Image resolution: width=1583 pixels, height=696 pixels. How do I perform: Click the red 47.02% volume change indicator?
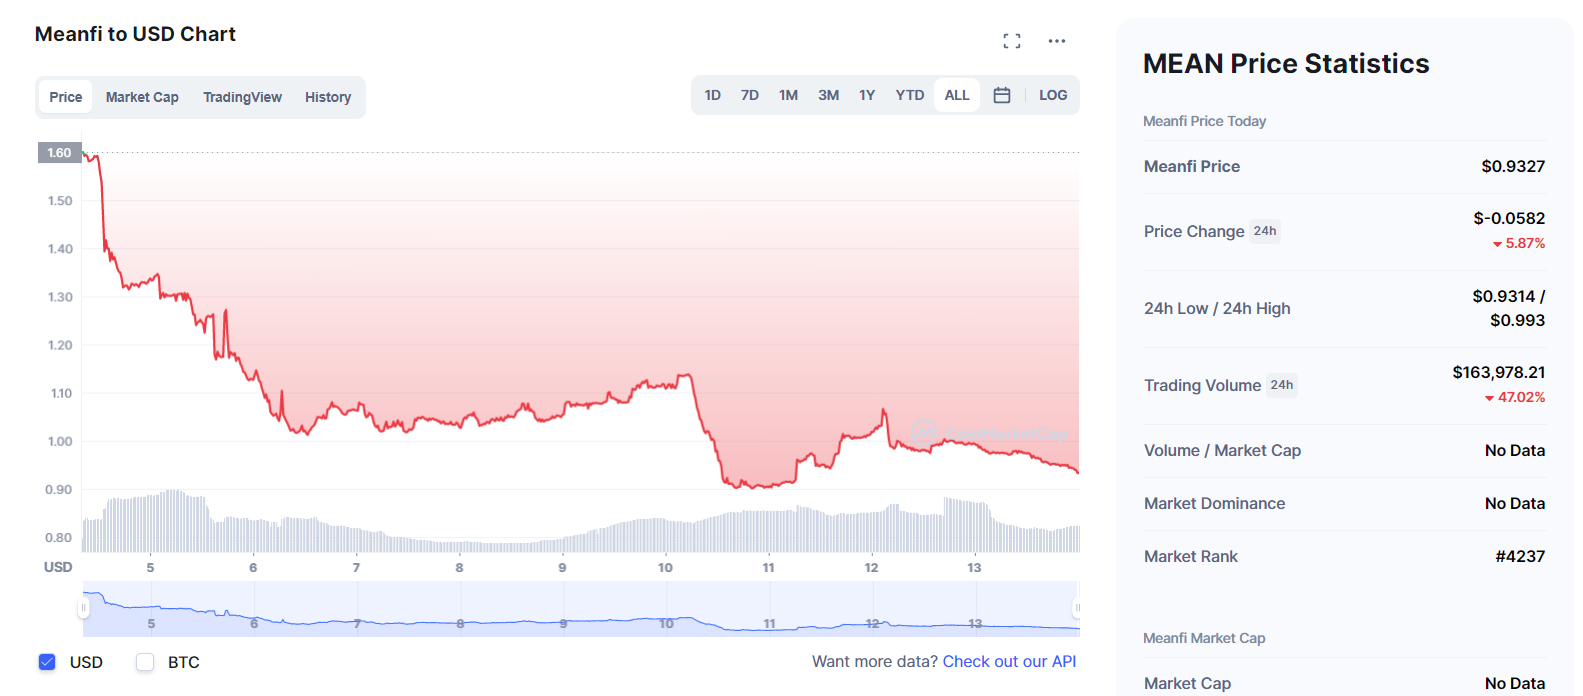click(x=1515, y=397)
